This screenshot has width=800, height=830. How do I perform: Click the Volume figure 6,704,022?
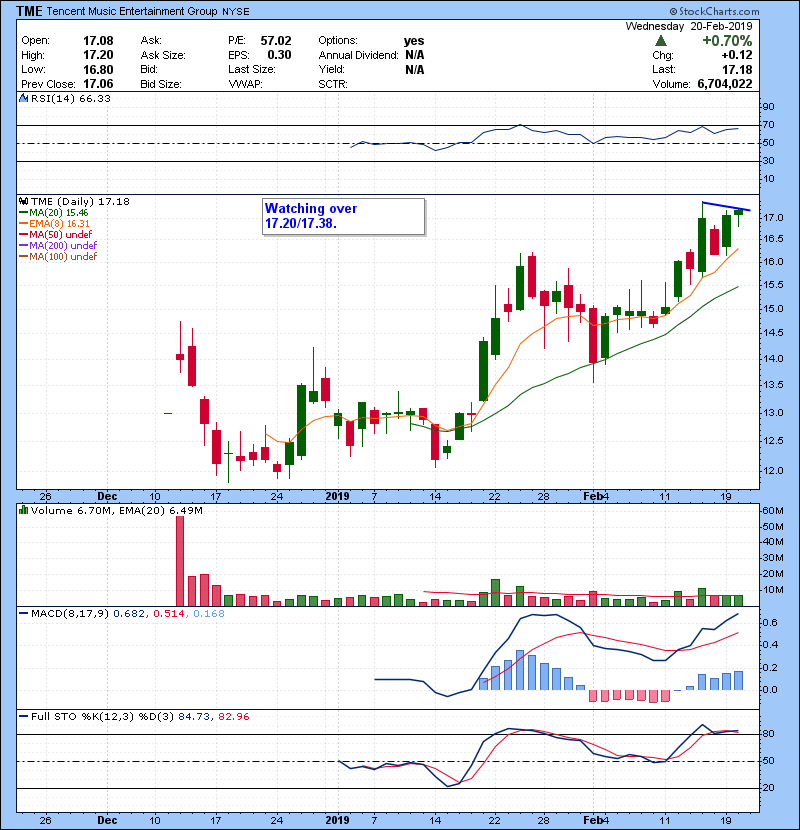point(725,84)
